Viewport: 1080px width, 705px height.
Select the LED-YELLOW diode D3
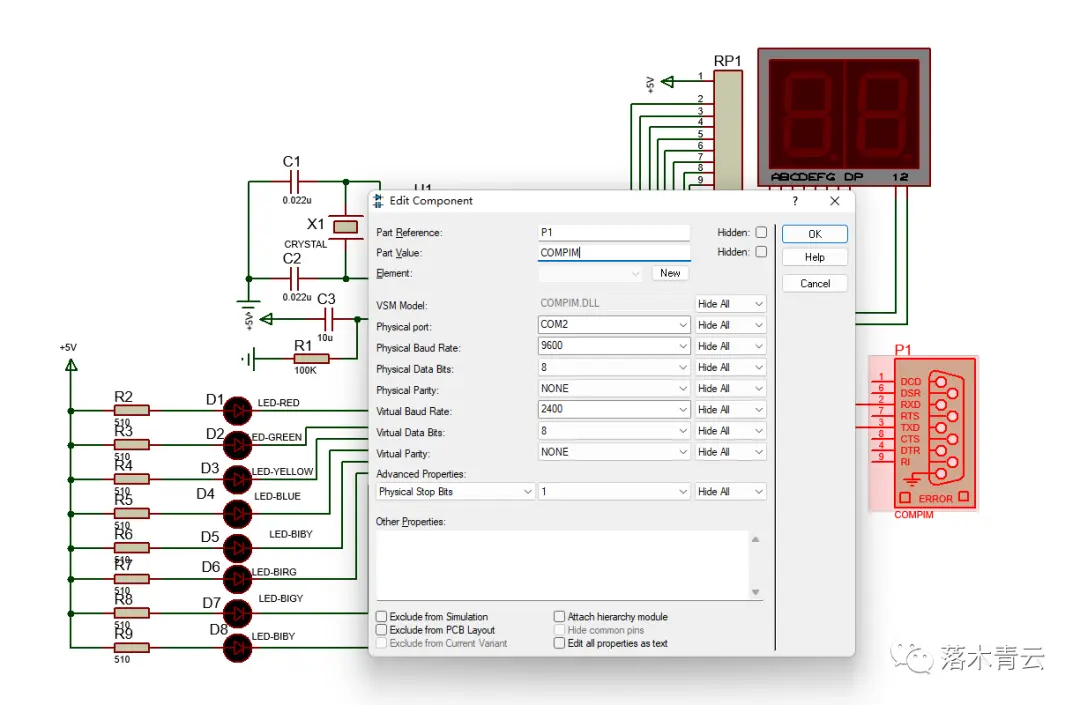tap(237, 478)
